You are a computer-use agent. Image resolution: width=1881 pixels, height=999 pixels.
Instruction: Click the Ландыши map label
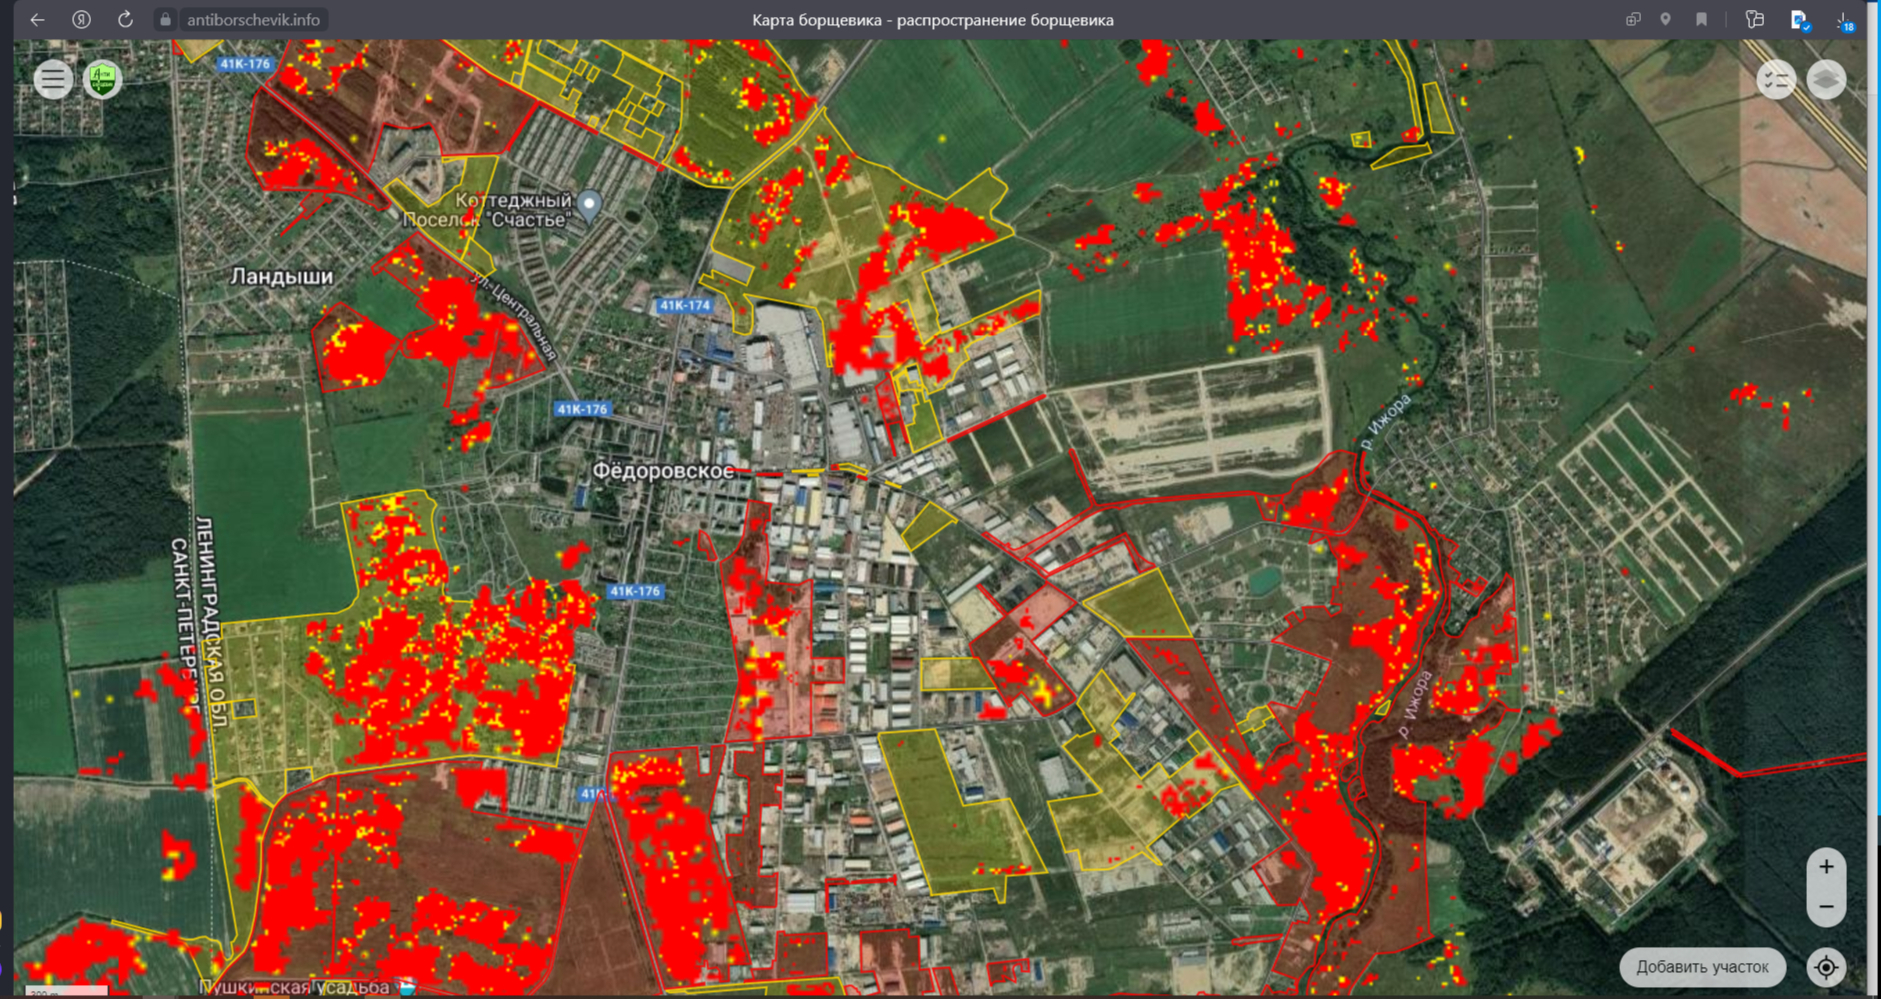click(x=282, y=276)
